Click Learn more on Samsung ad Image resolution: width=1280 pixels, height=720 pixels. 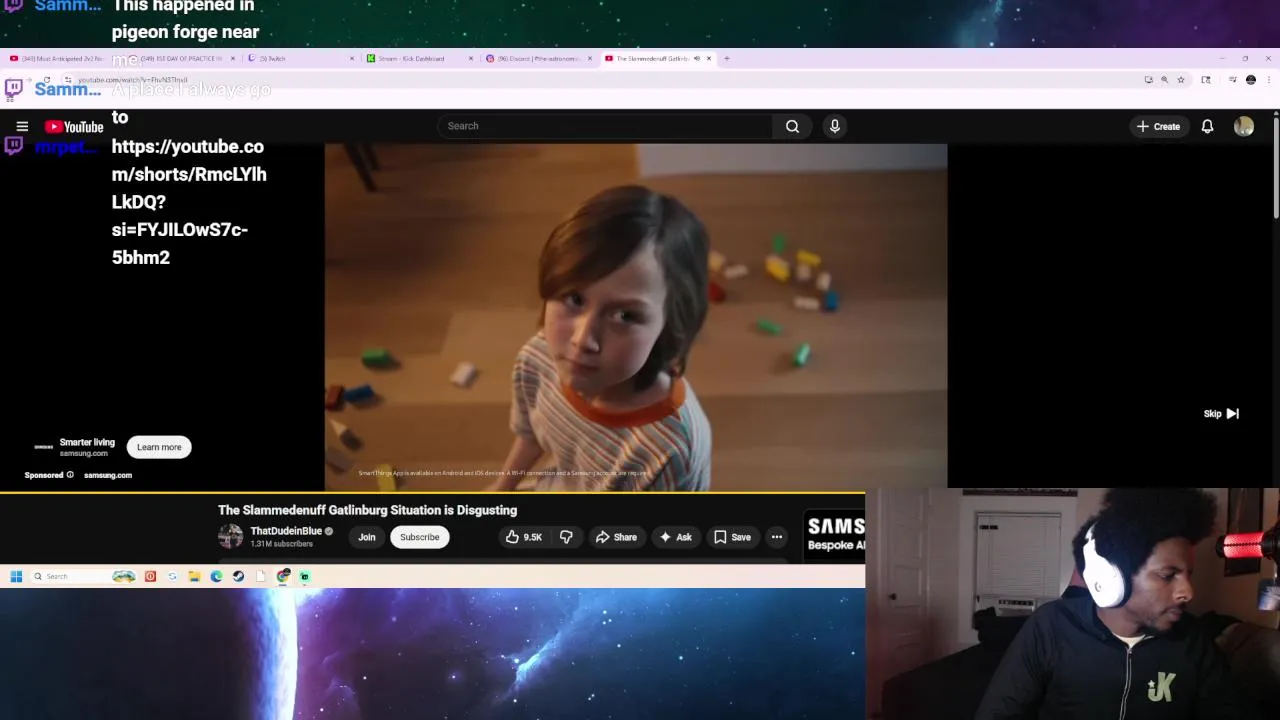tap(159, 447)
